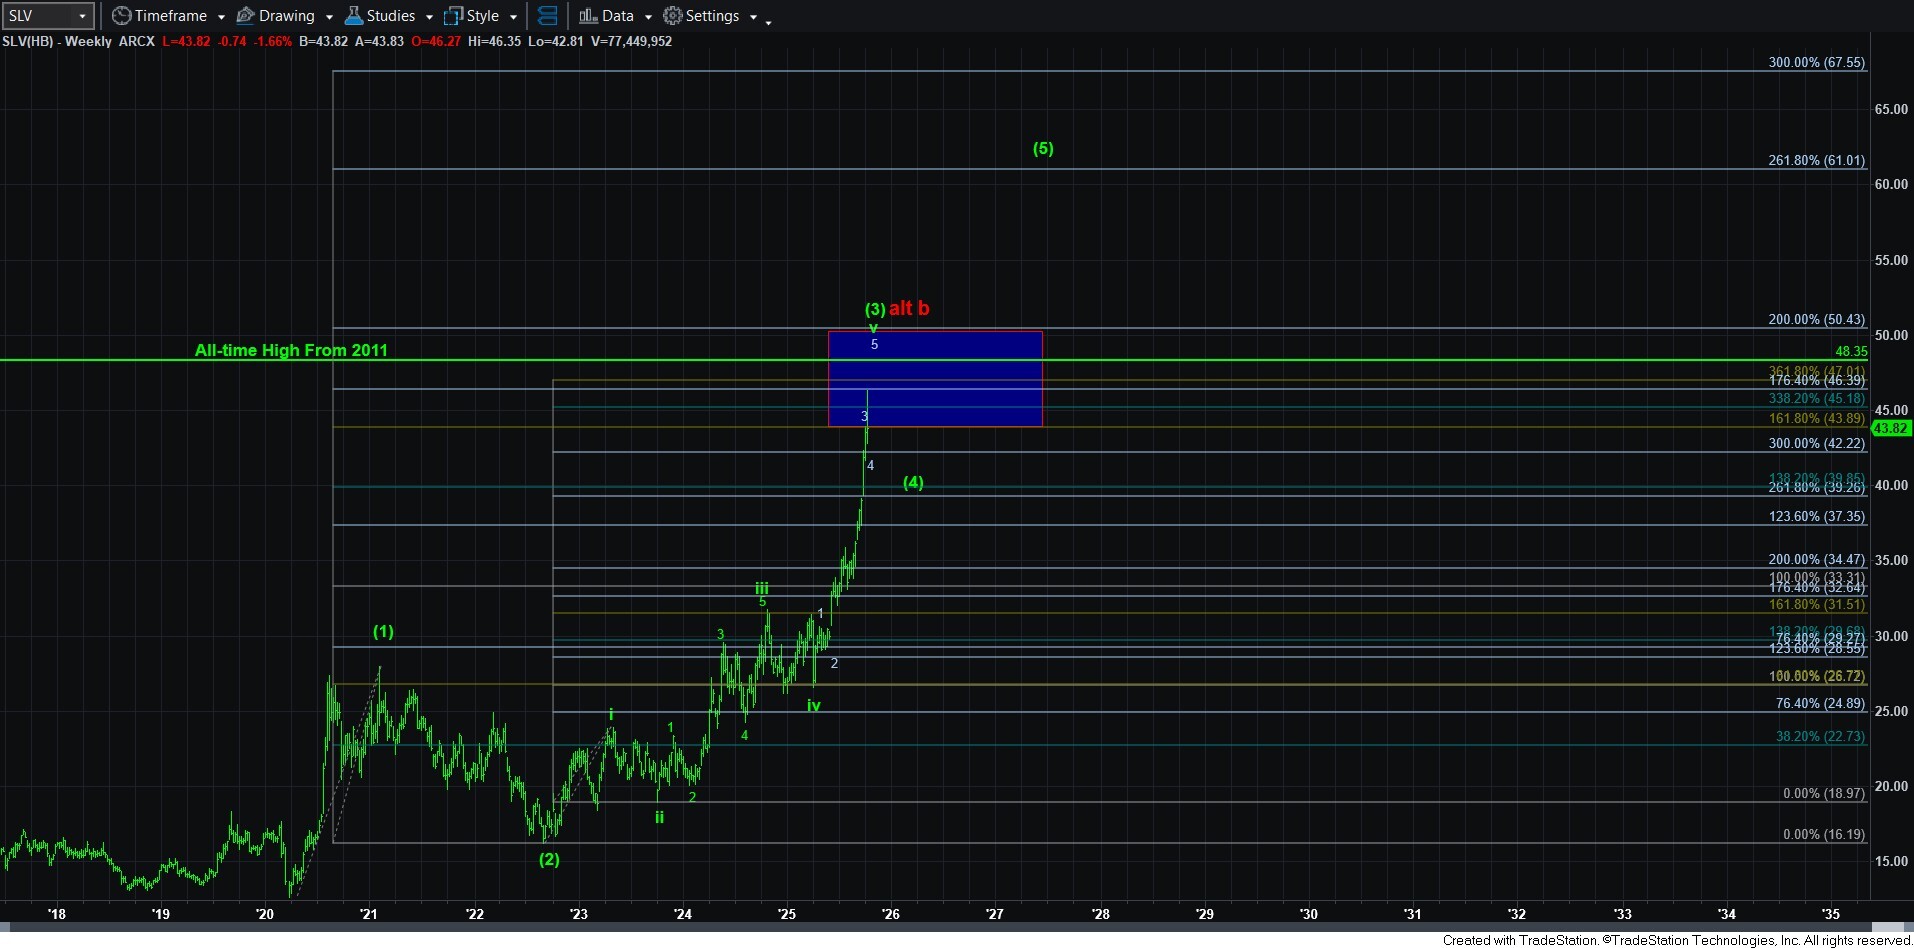
Task: Expand the arrow next to Studies
Action: 429,17
